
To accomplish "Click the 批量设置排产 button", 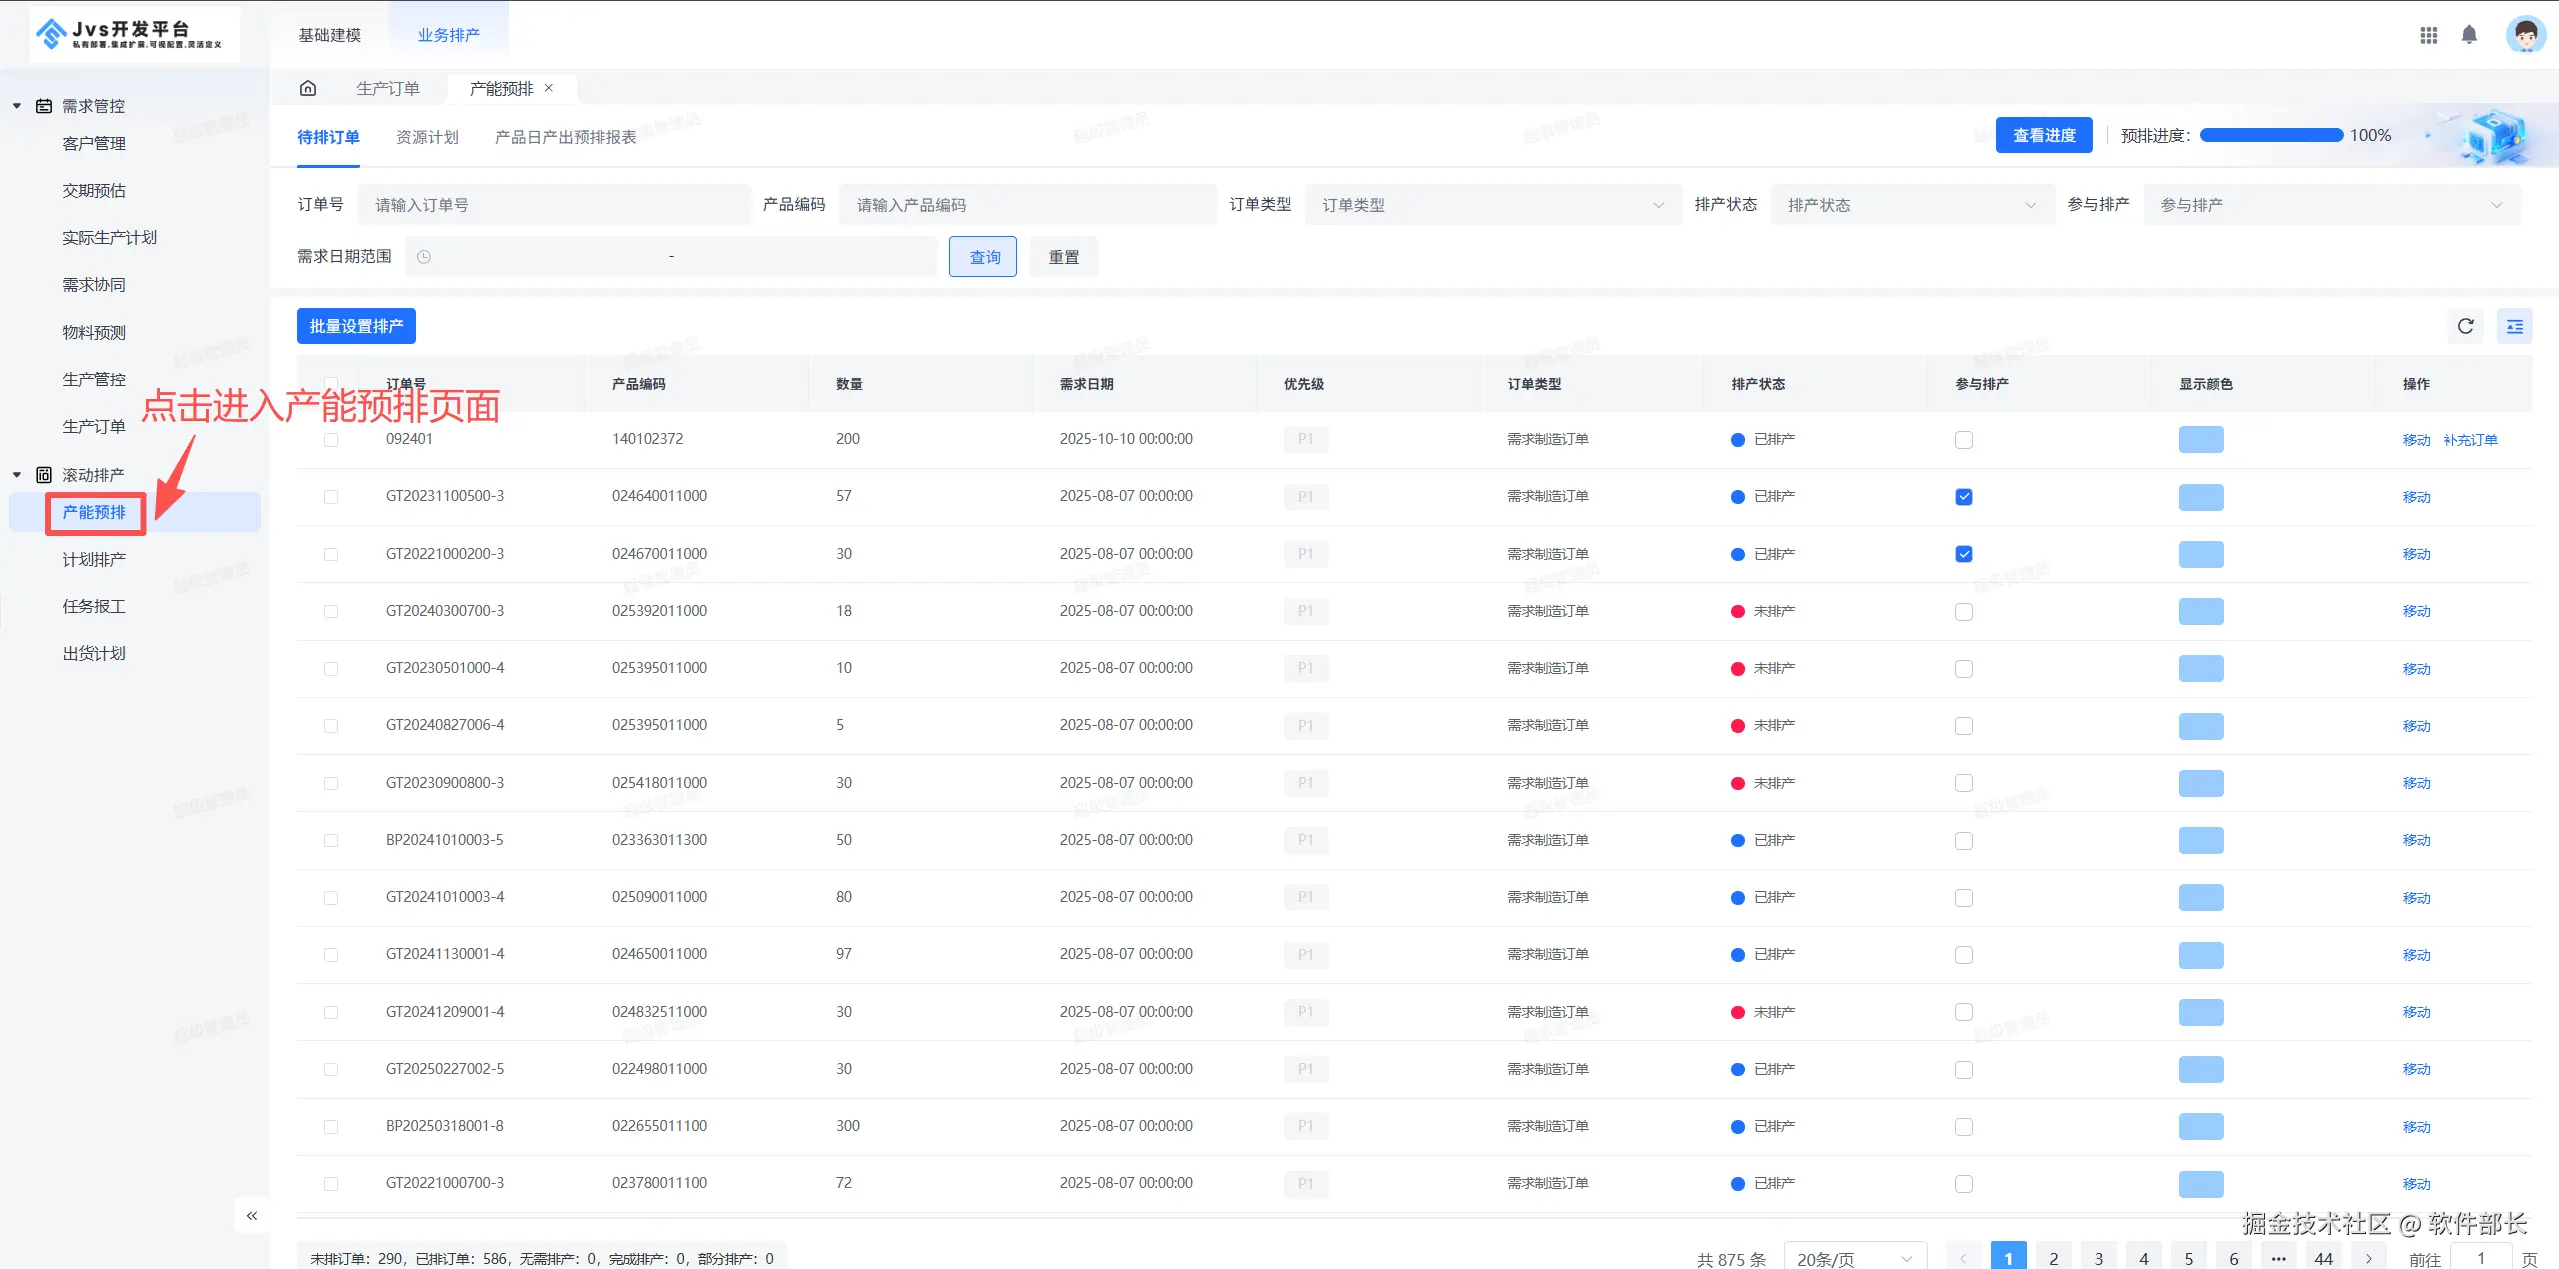I will pos(356,326).
